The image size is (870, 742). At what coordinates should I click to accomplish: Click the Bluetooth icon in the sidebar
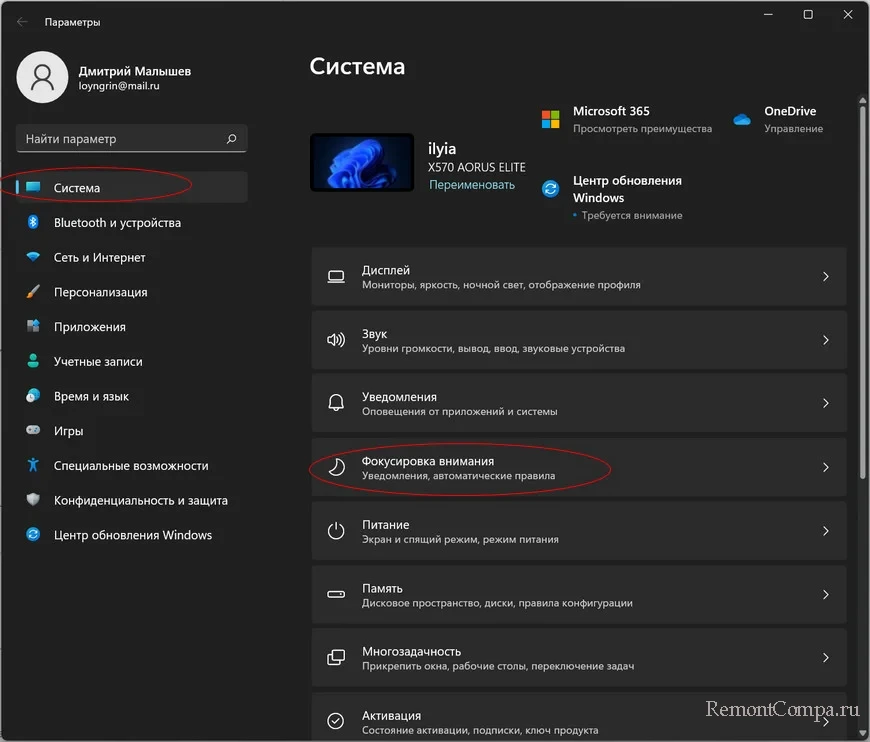[33, 222]
